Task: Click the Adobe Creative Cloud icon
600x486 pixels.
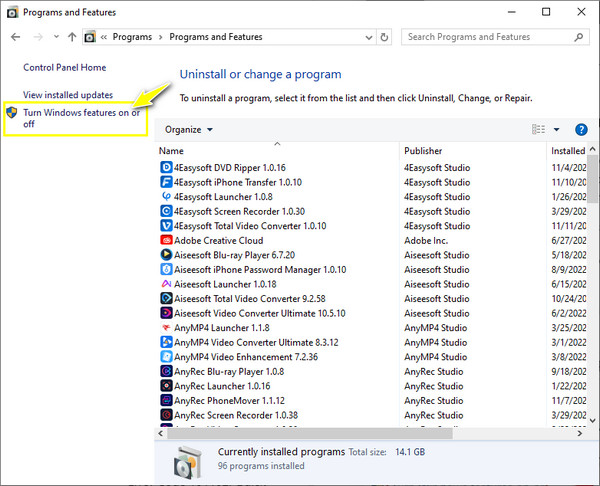Action: [166, 240]
